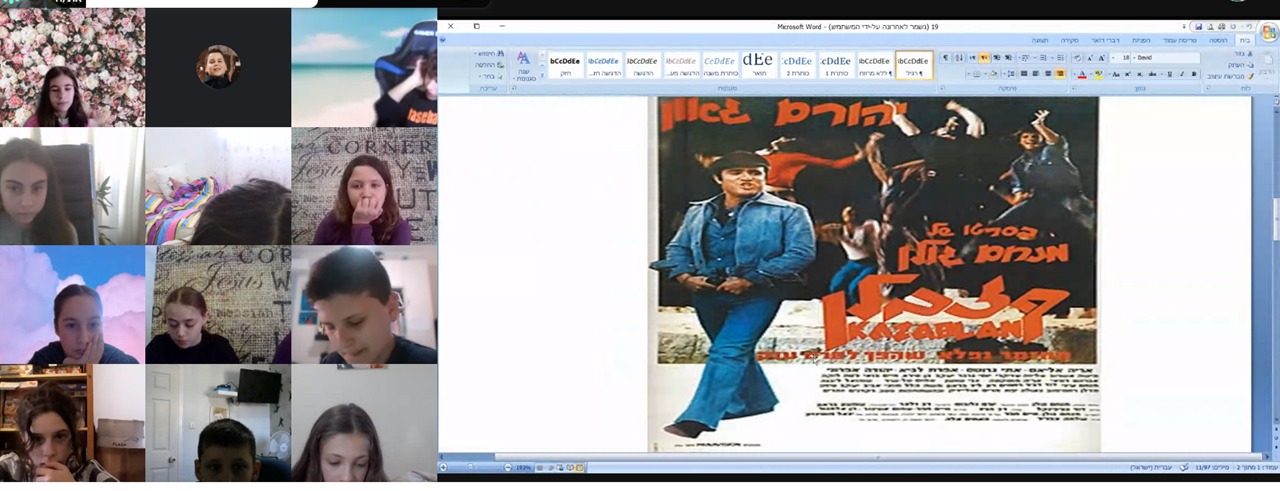
Task: Apply the Heading 1 (כותרת 1) style
Action: [x=835, y=66]
